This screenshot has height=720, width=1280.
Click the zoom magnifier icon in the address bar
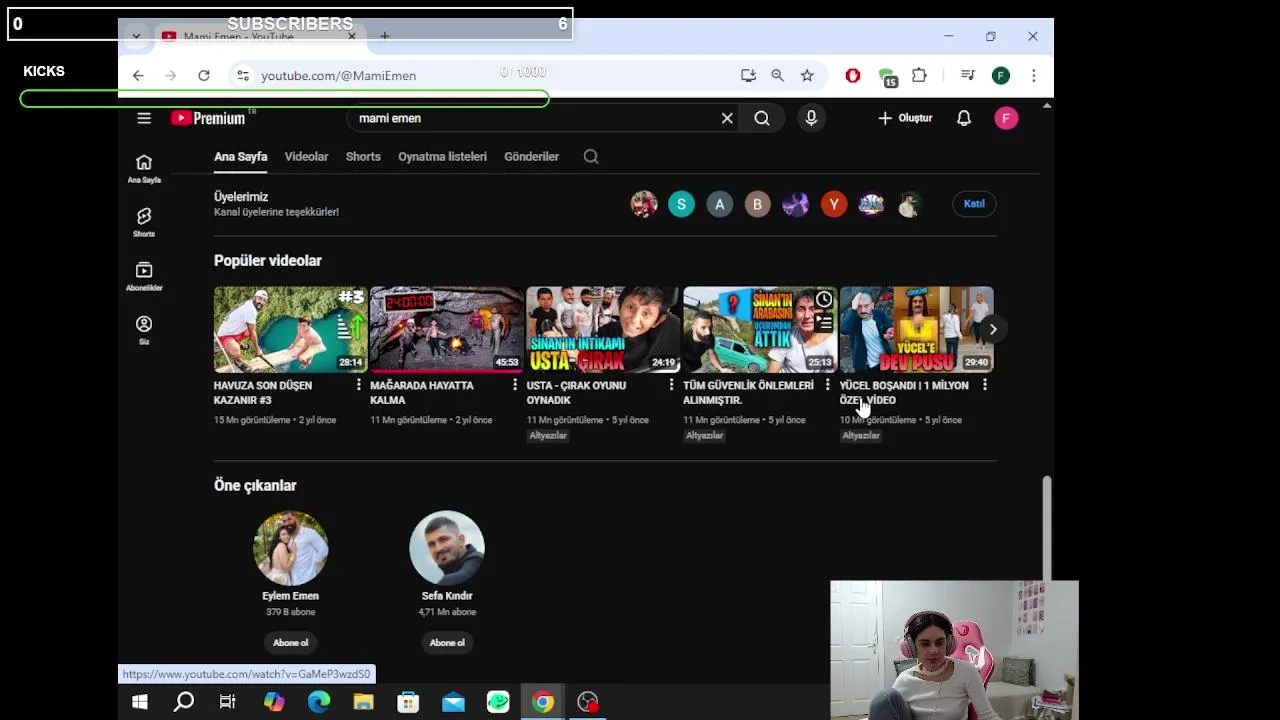(777, 75)
